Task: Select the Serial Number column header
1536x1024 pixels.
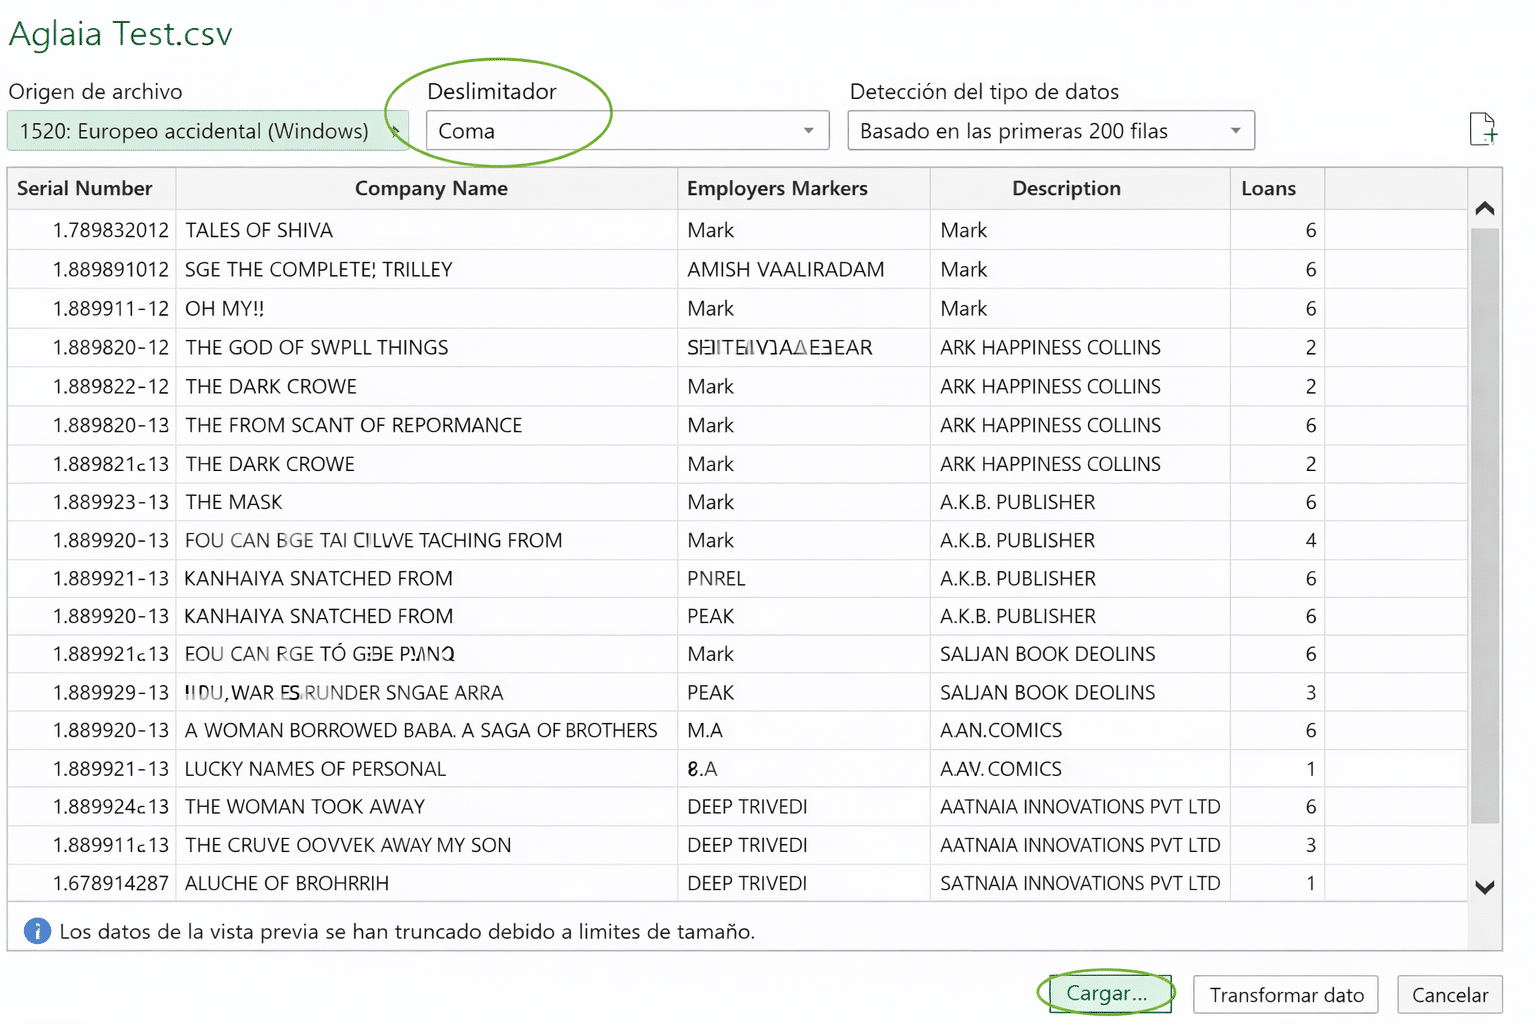Action: (x=86, y=188)
